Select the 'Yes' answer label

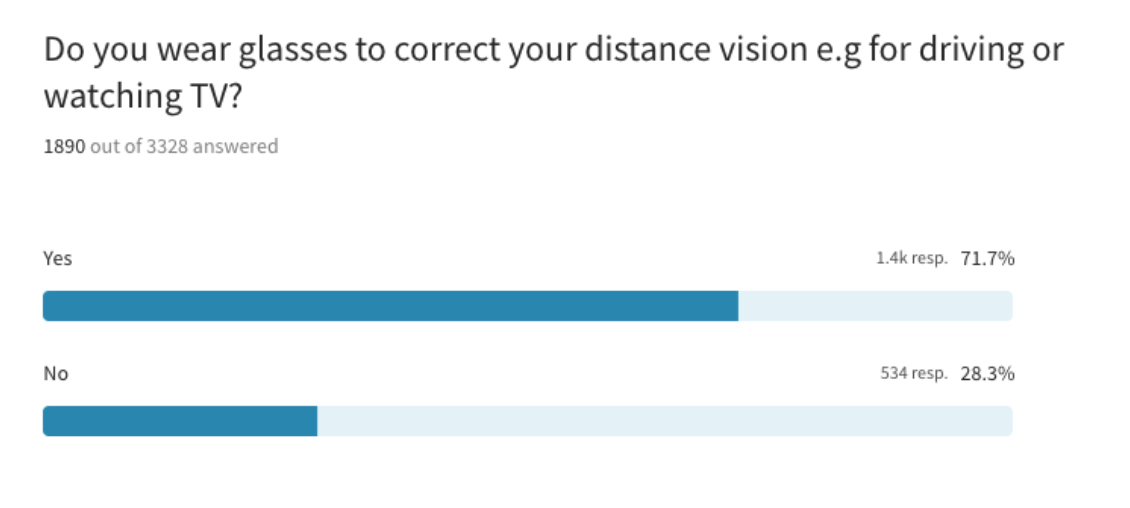[x=58, y=258]
